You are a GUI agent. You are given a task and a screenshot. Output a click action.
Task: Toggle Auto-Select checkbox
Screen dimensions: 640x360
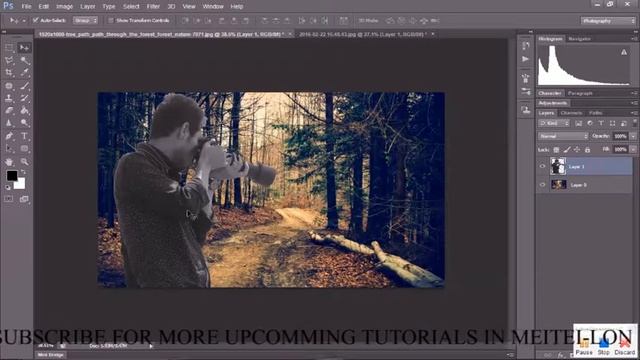coord(36,20)
